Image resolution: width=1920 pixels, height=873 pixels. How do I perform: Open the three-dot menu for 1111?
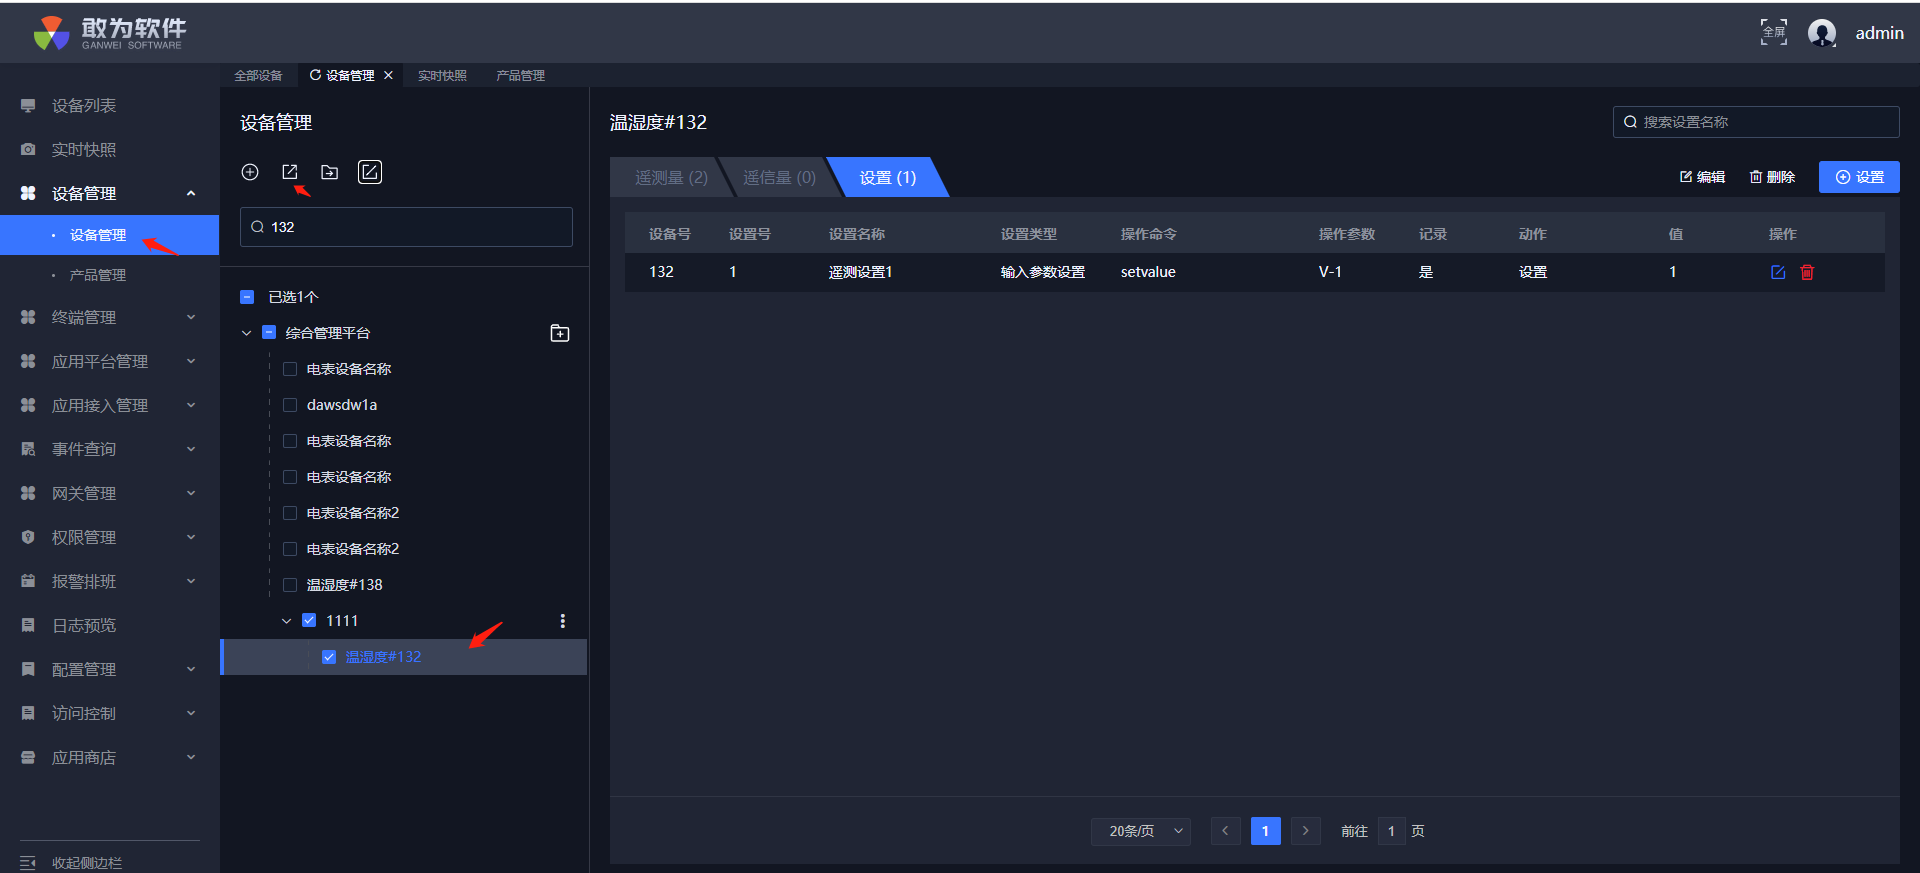click(563, 621)
